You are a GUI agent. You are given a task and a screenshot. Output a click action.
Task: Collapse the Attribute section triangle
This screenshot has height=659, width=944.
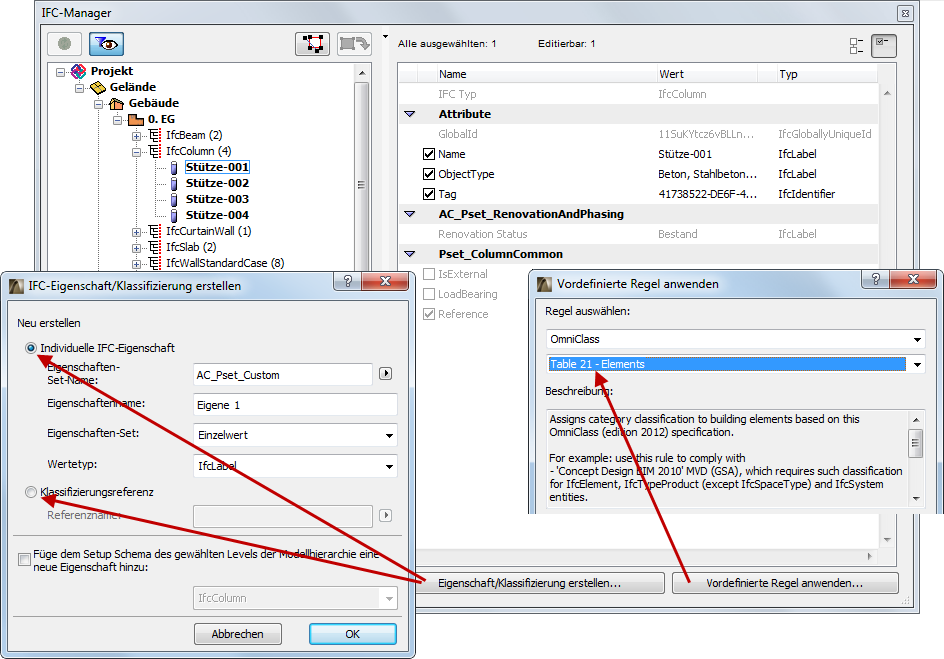pos(409,114)
